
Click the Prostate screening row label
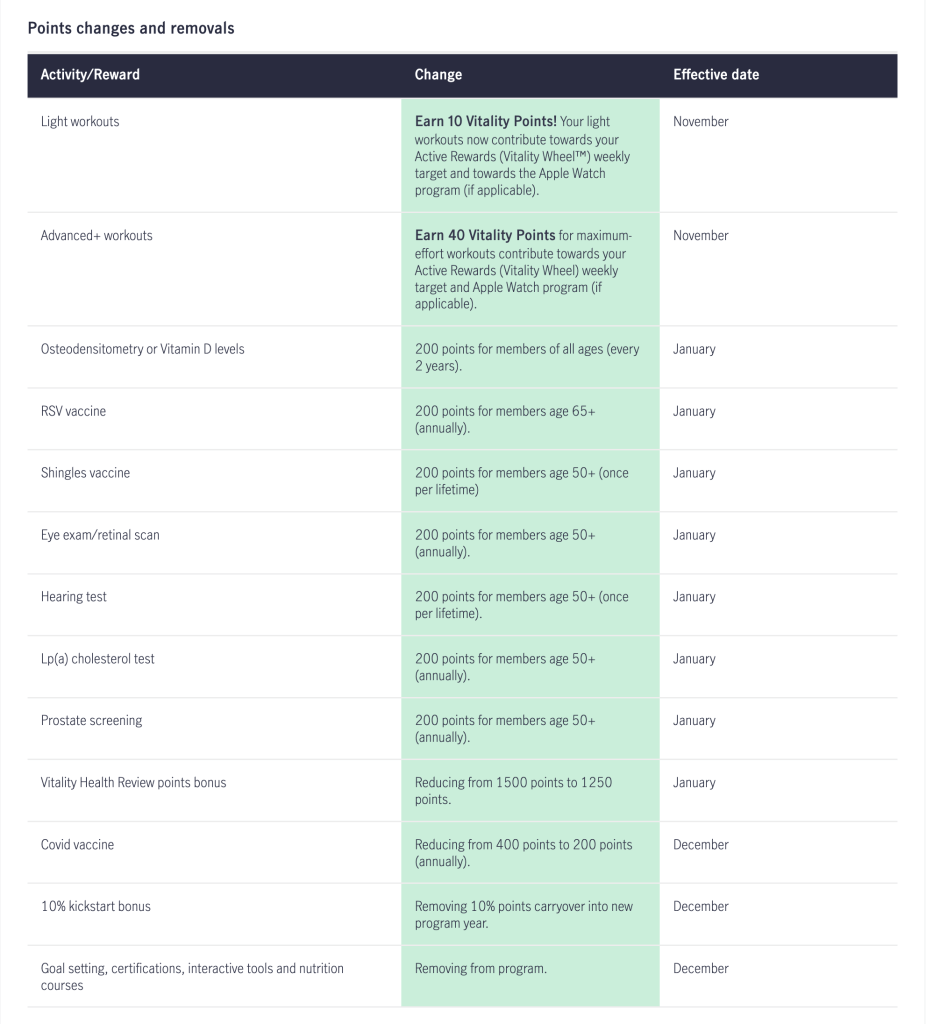pos(91,722)
